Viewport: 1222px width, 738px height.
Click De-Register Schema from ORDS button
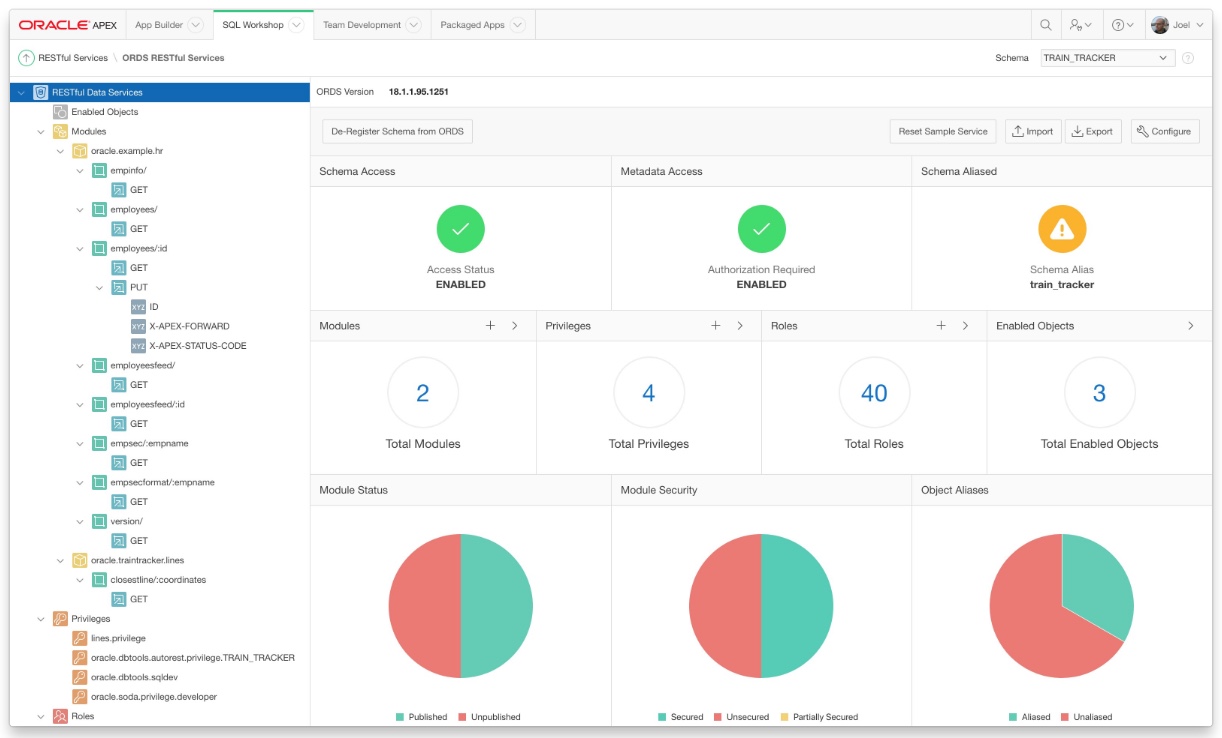point(397,131)
